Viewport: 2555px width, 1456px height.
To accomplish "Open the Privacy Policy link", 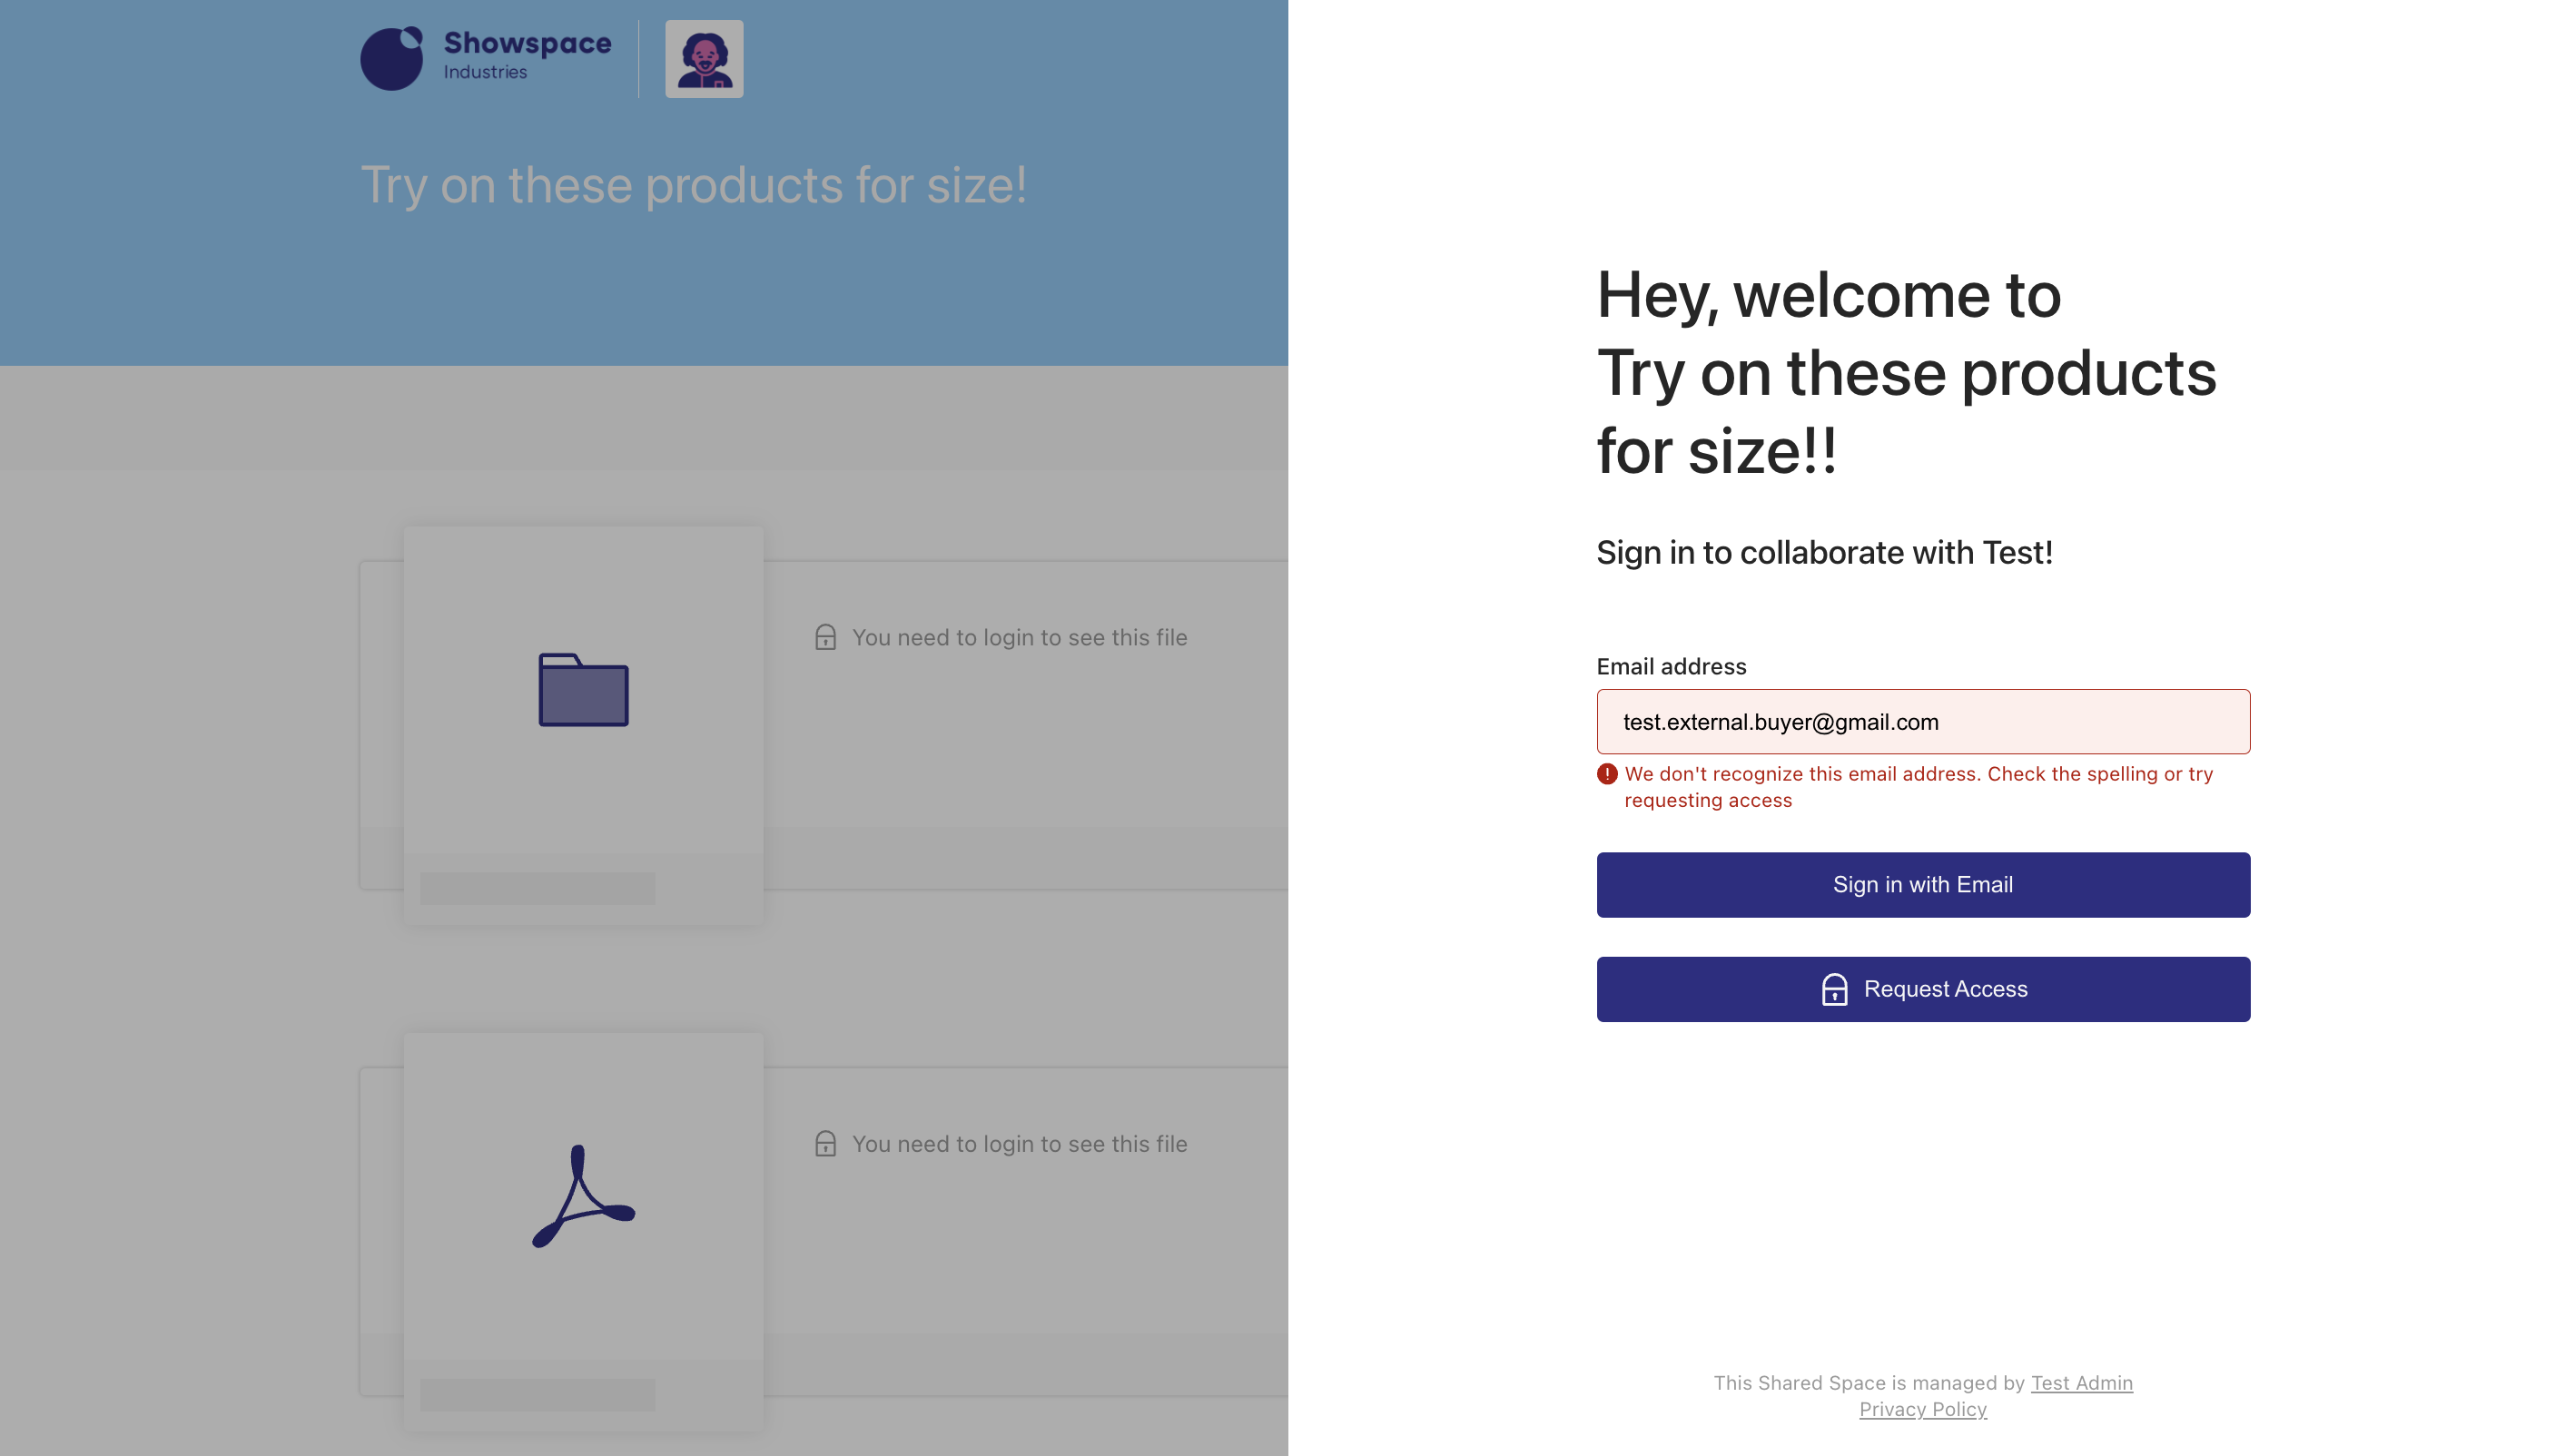I will (x=1922, y=1409).
